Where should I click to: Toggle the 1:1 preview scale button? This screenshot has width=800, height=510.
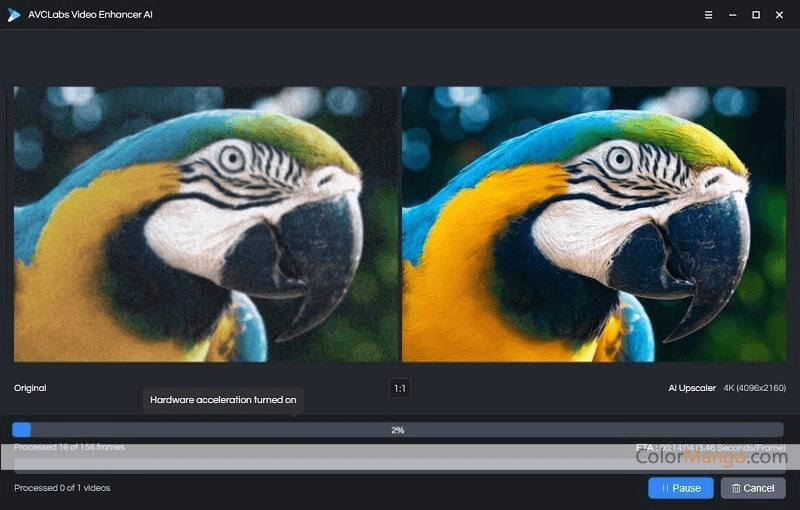point(399,388)
